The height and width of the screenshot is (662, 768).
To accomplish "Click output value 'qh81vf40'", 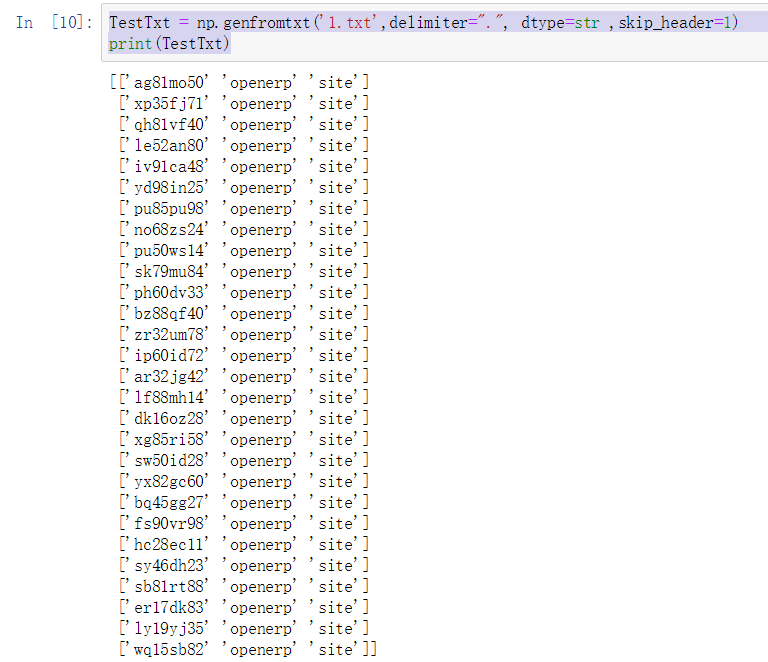I will tap(169, 124).
